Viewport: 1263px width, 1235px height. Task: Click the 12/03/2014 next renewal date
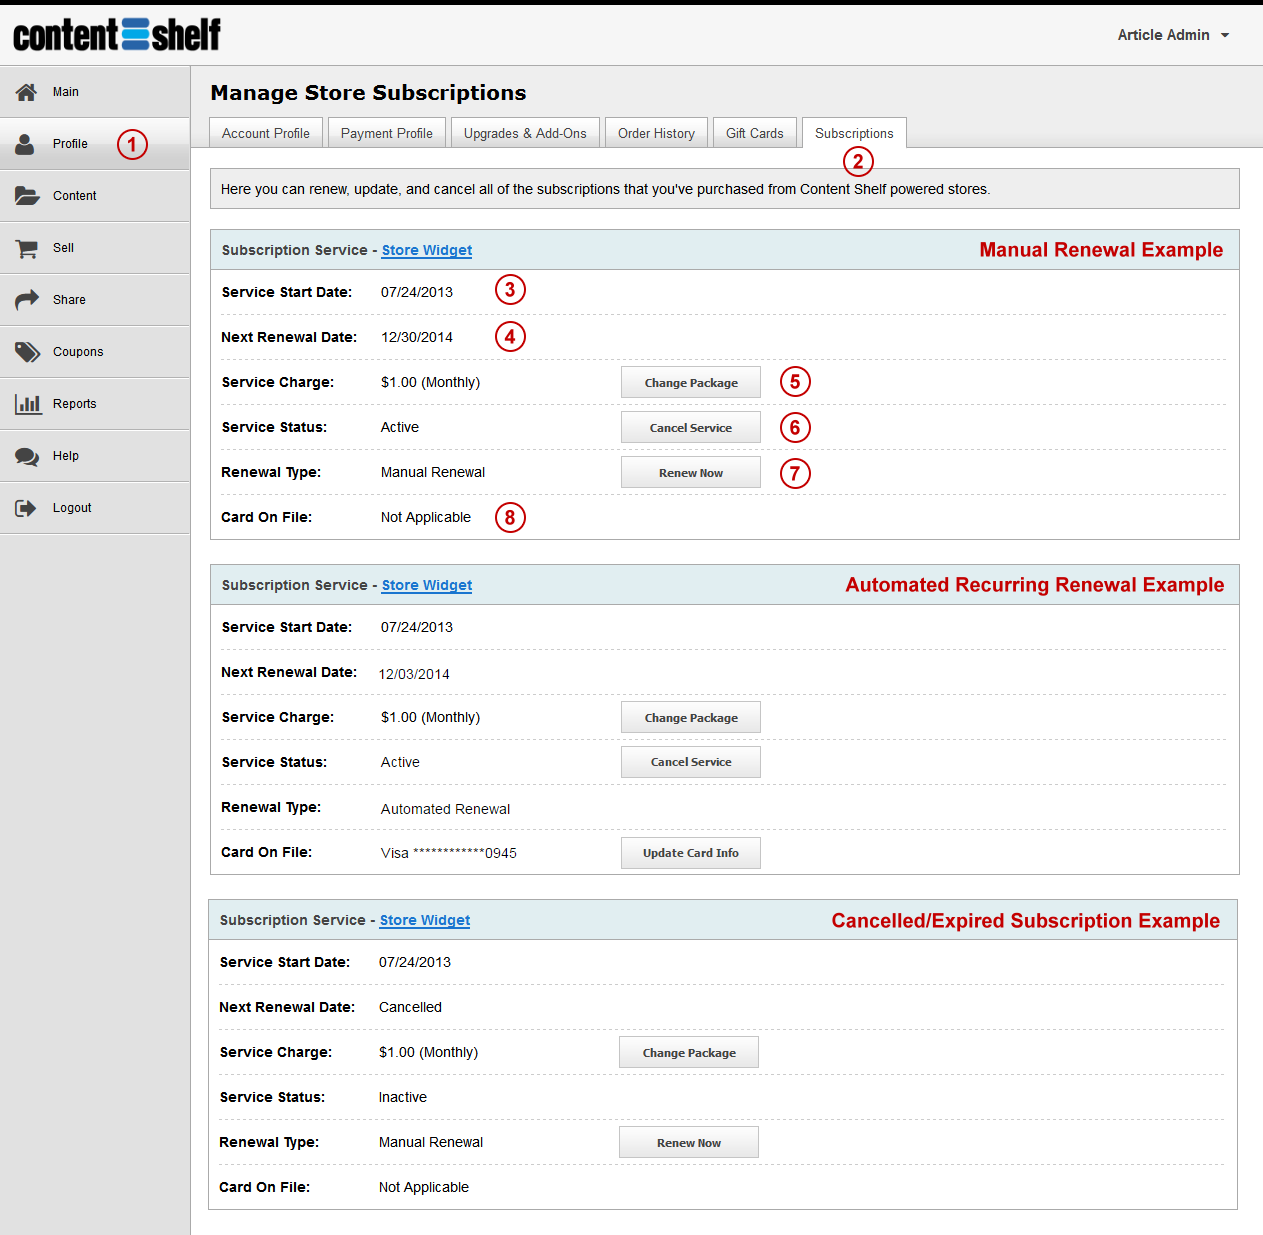(414, 674)
